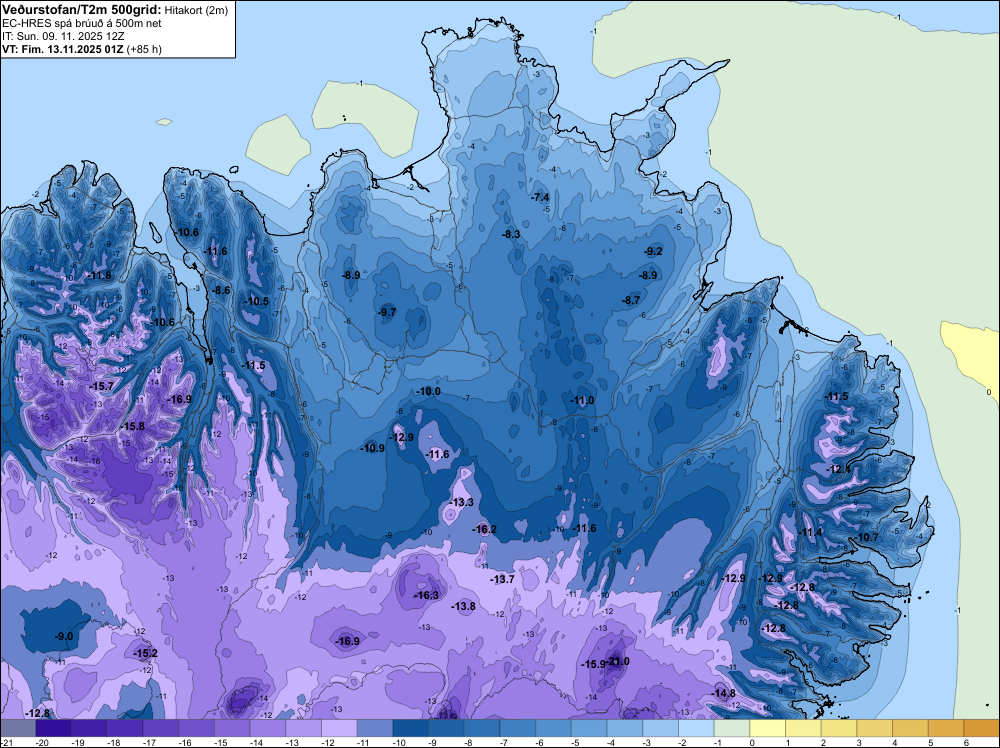This screenshot has height=748, width=1000.
Task: Select the -12.4 temperature label
Action: pyautogui.click(x=839, y=469)
